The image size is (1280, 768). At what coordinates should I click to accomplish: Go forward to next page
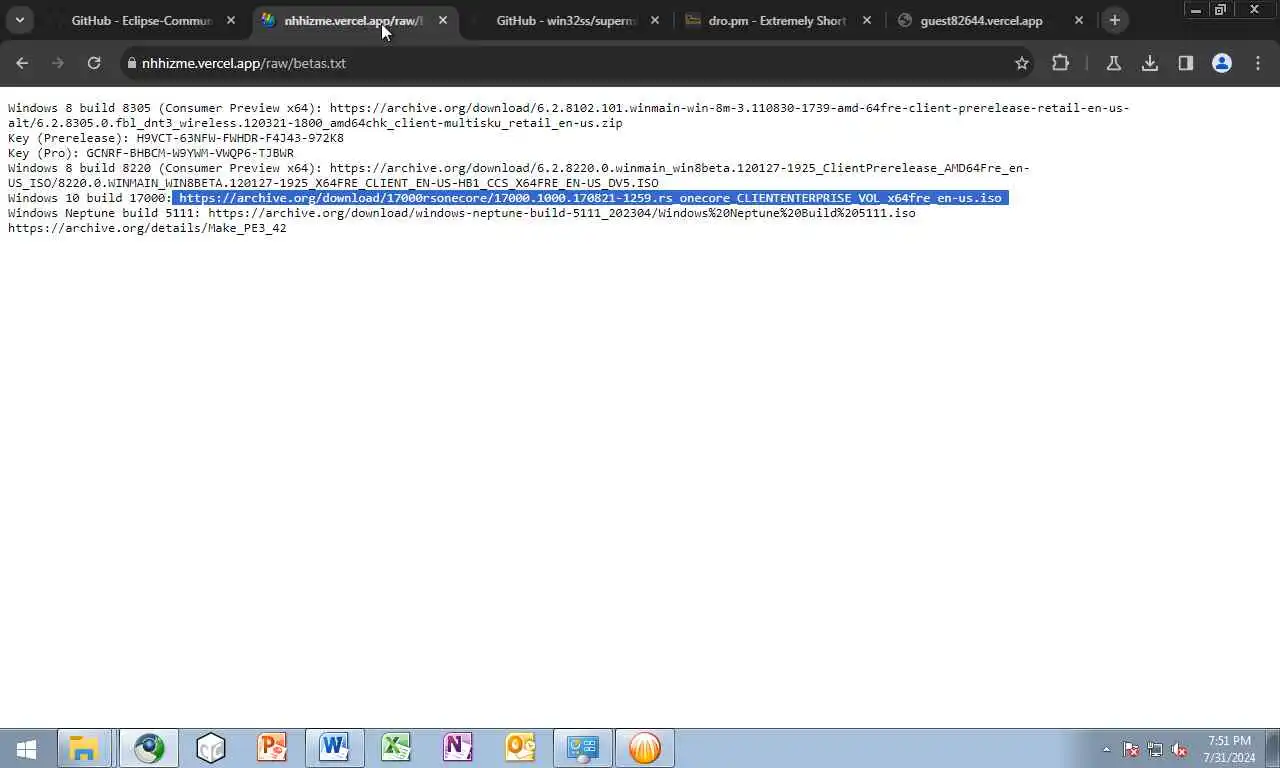58,63
